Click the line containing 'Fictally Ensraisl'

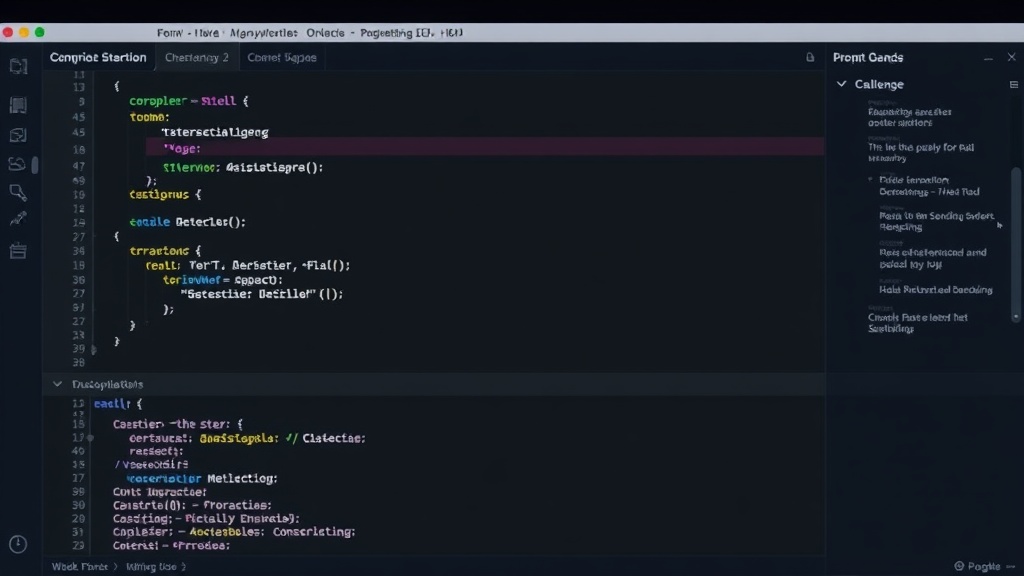tap(206, 519)
